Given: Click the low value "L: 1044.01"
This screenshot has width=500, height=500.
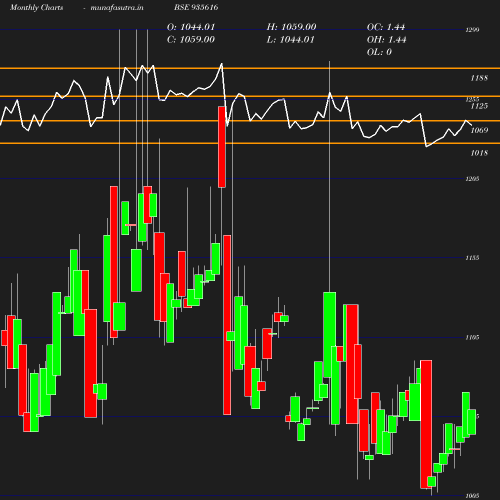Looking at the screenshot, I should click(x=290, y=40).
